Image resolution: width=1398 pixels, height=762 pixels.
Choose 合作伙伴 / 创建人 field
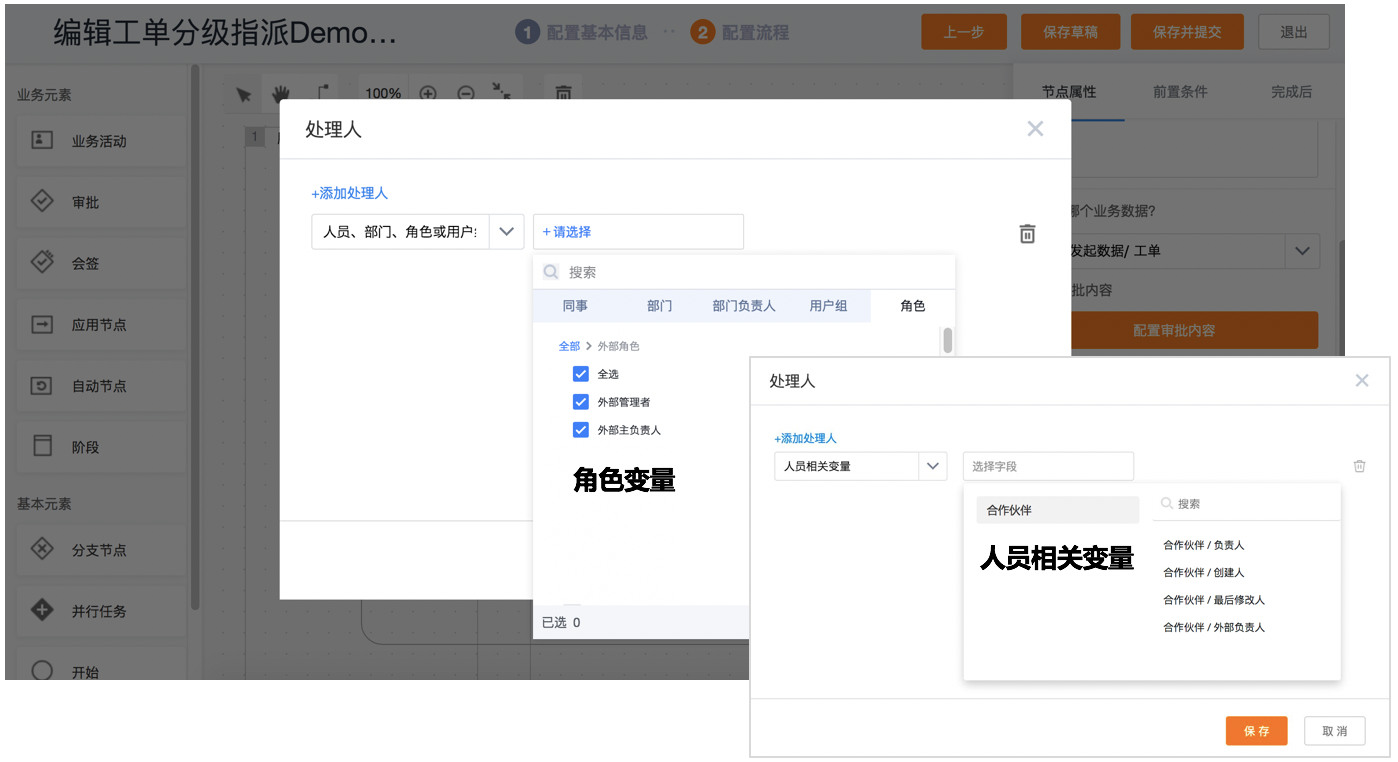pyautogui.click(x=1204, y=572)
